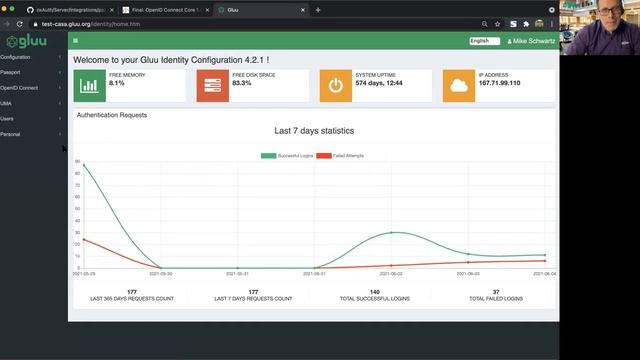Expand the OpenID Connect sidebar menu

pos(32,88)
